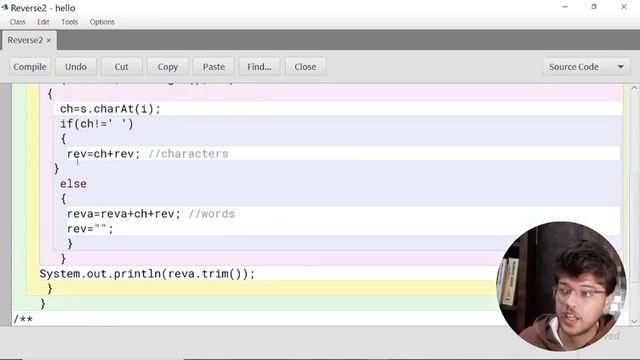640x360 pixels.
Task: Open the Options menu
Action: click(102, 22)
